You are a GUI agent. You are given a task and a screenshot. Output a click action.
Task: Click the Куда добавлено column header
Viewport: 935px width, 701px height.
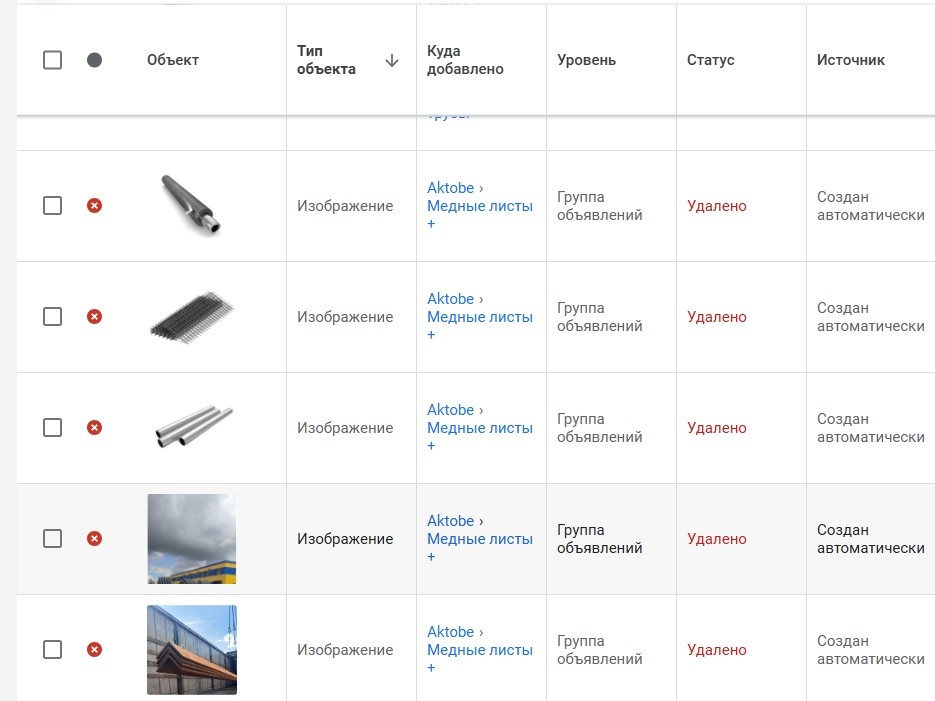tap(465, 60)
